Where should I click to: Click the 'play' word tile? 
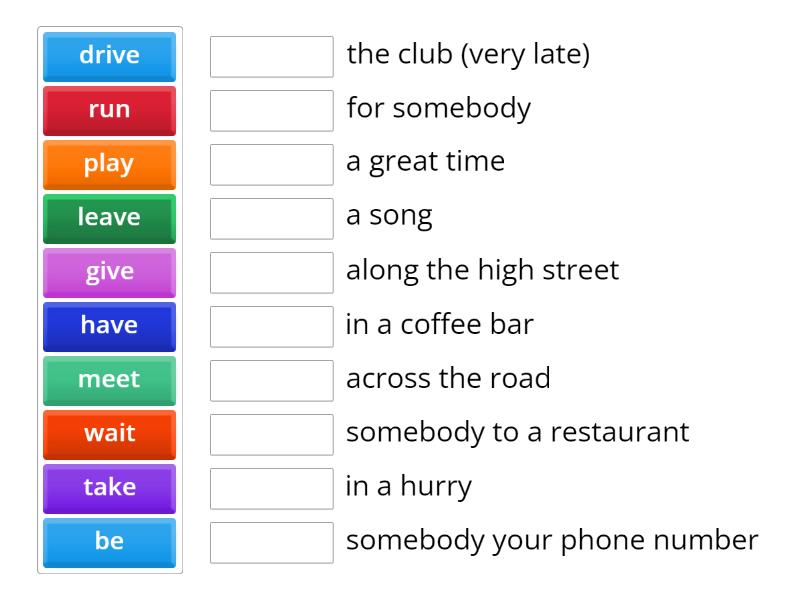pyautogui.click(x=109, y=164)
